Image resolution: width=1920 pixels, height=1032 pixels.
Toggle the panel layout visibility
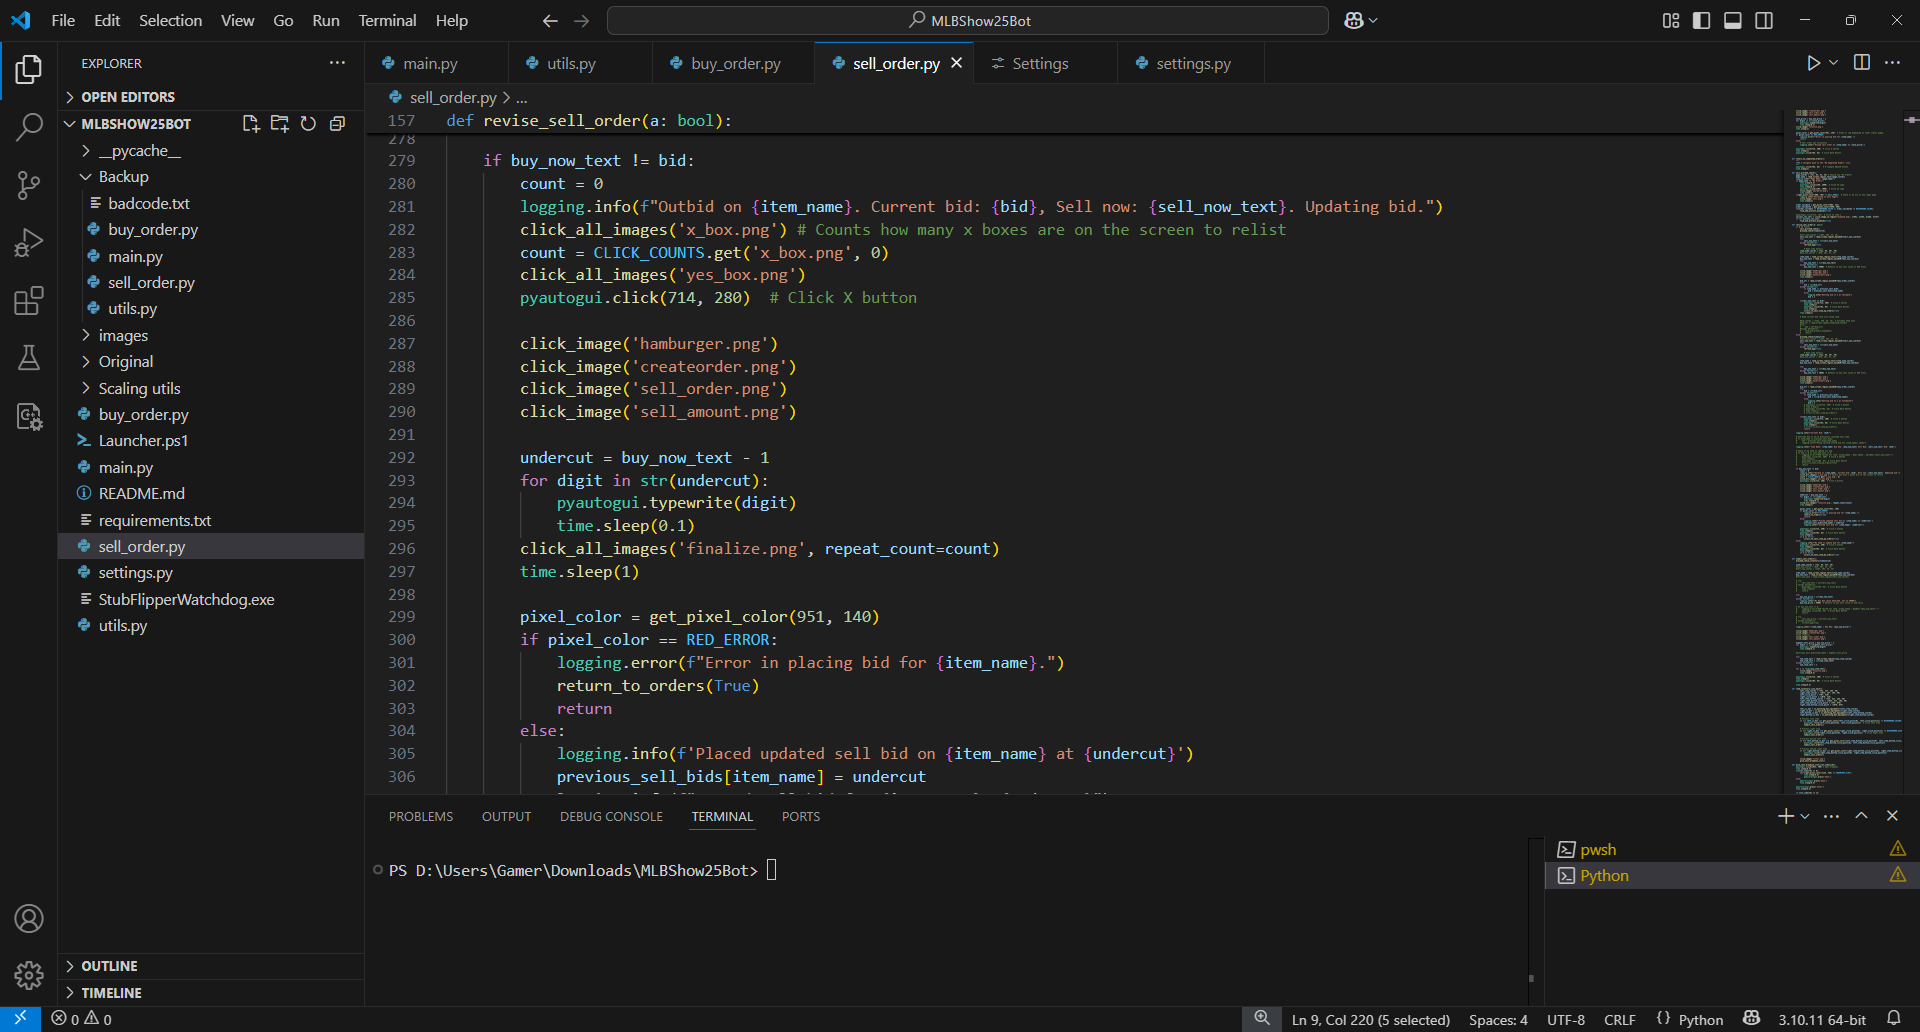point(1733,19)
